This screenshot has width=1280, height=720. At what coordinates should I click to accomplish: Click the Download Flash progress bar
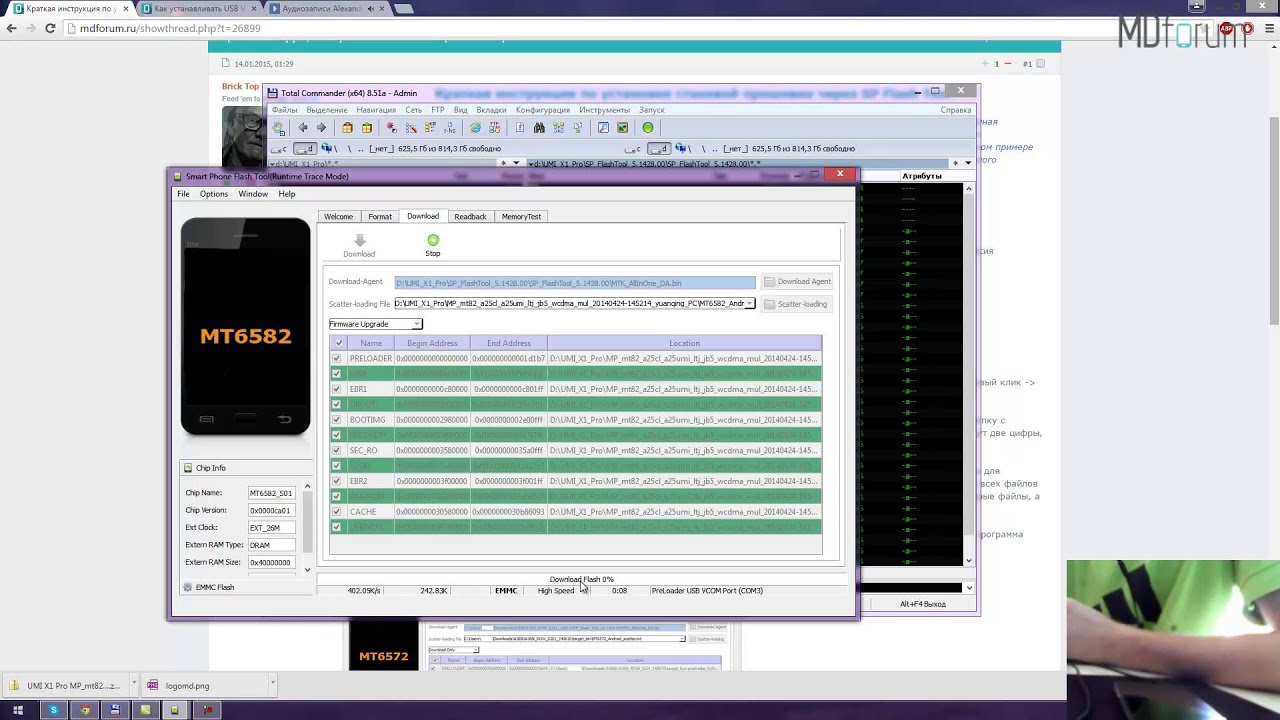click(x=581, y=579)
